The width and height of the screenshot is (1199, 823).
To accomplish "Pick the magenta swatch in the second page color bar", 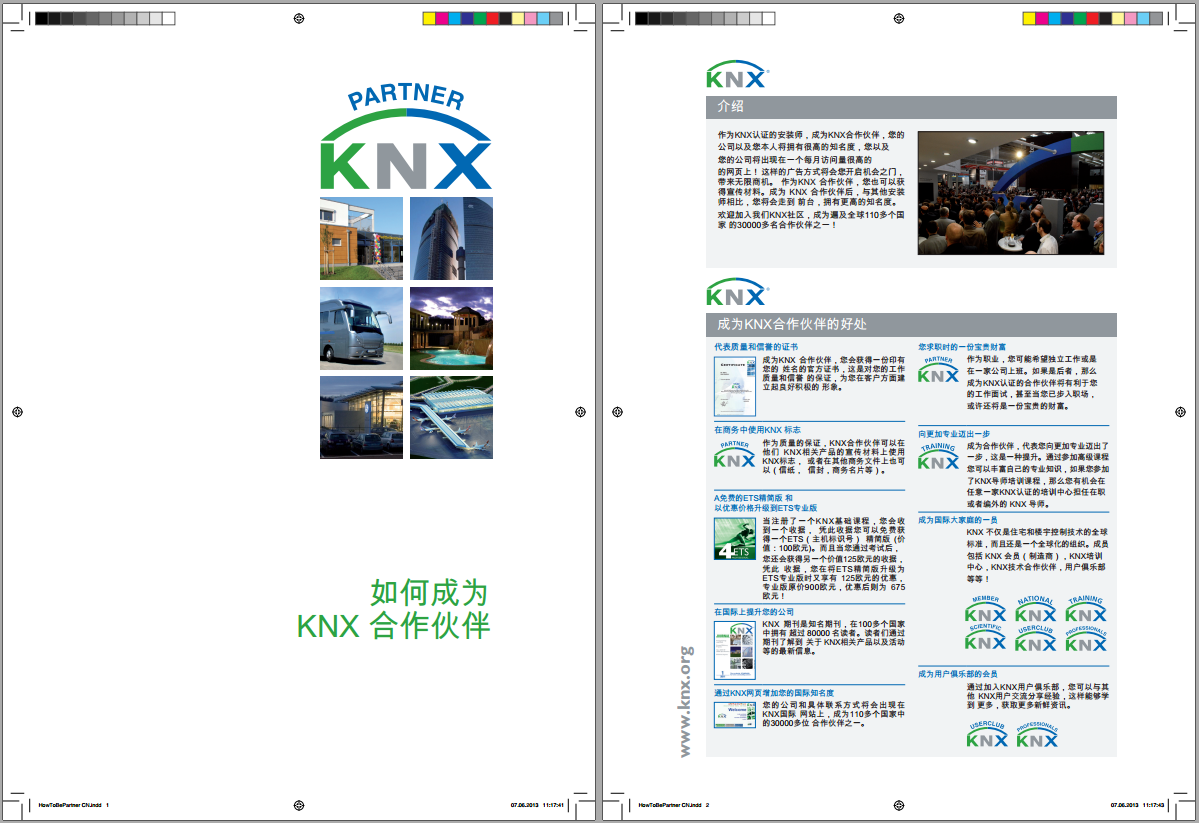I will point(1041,18).
